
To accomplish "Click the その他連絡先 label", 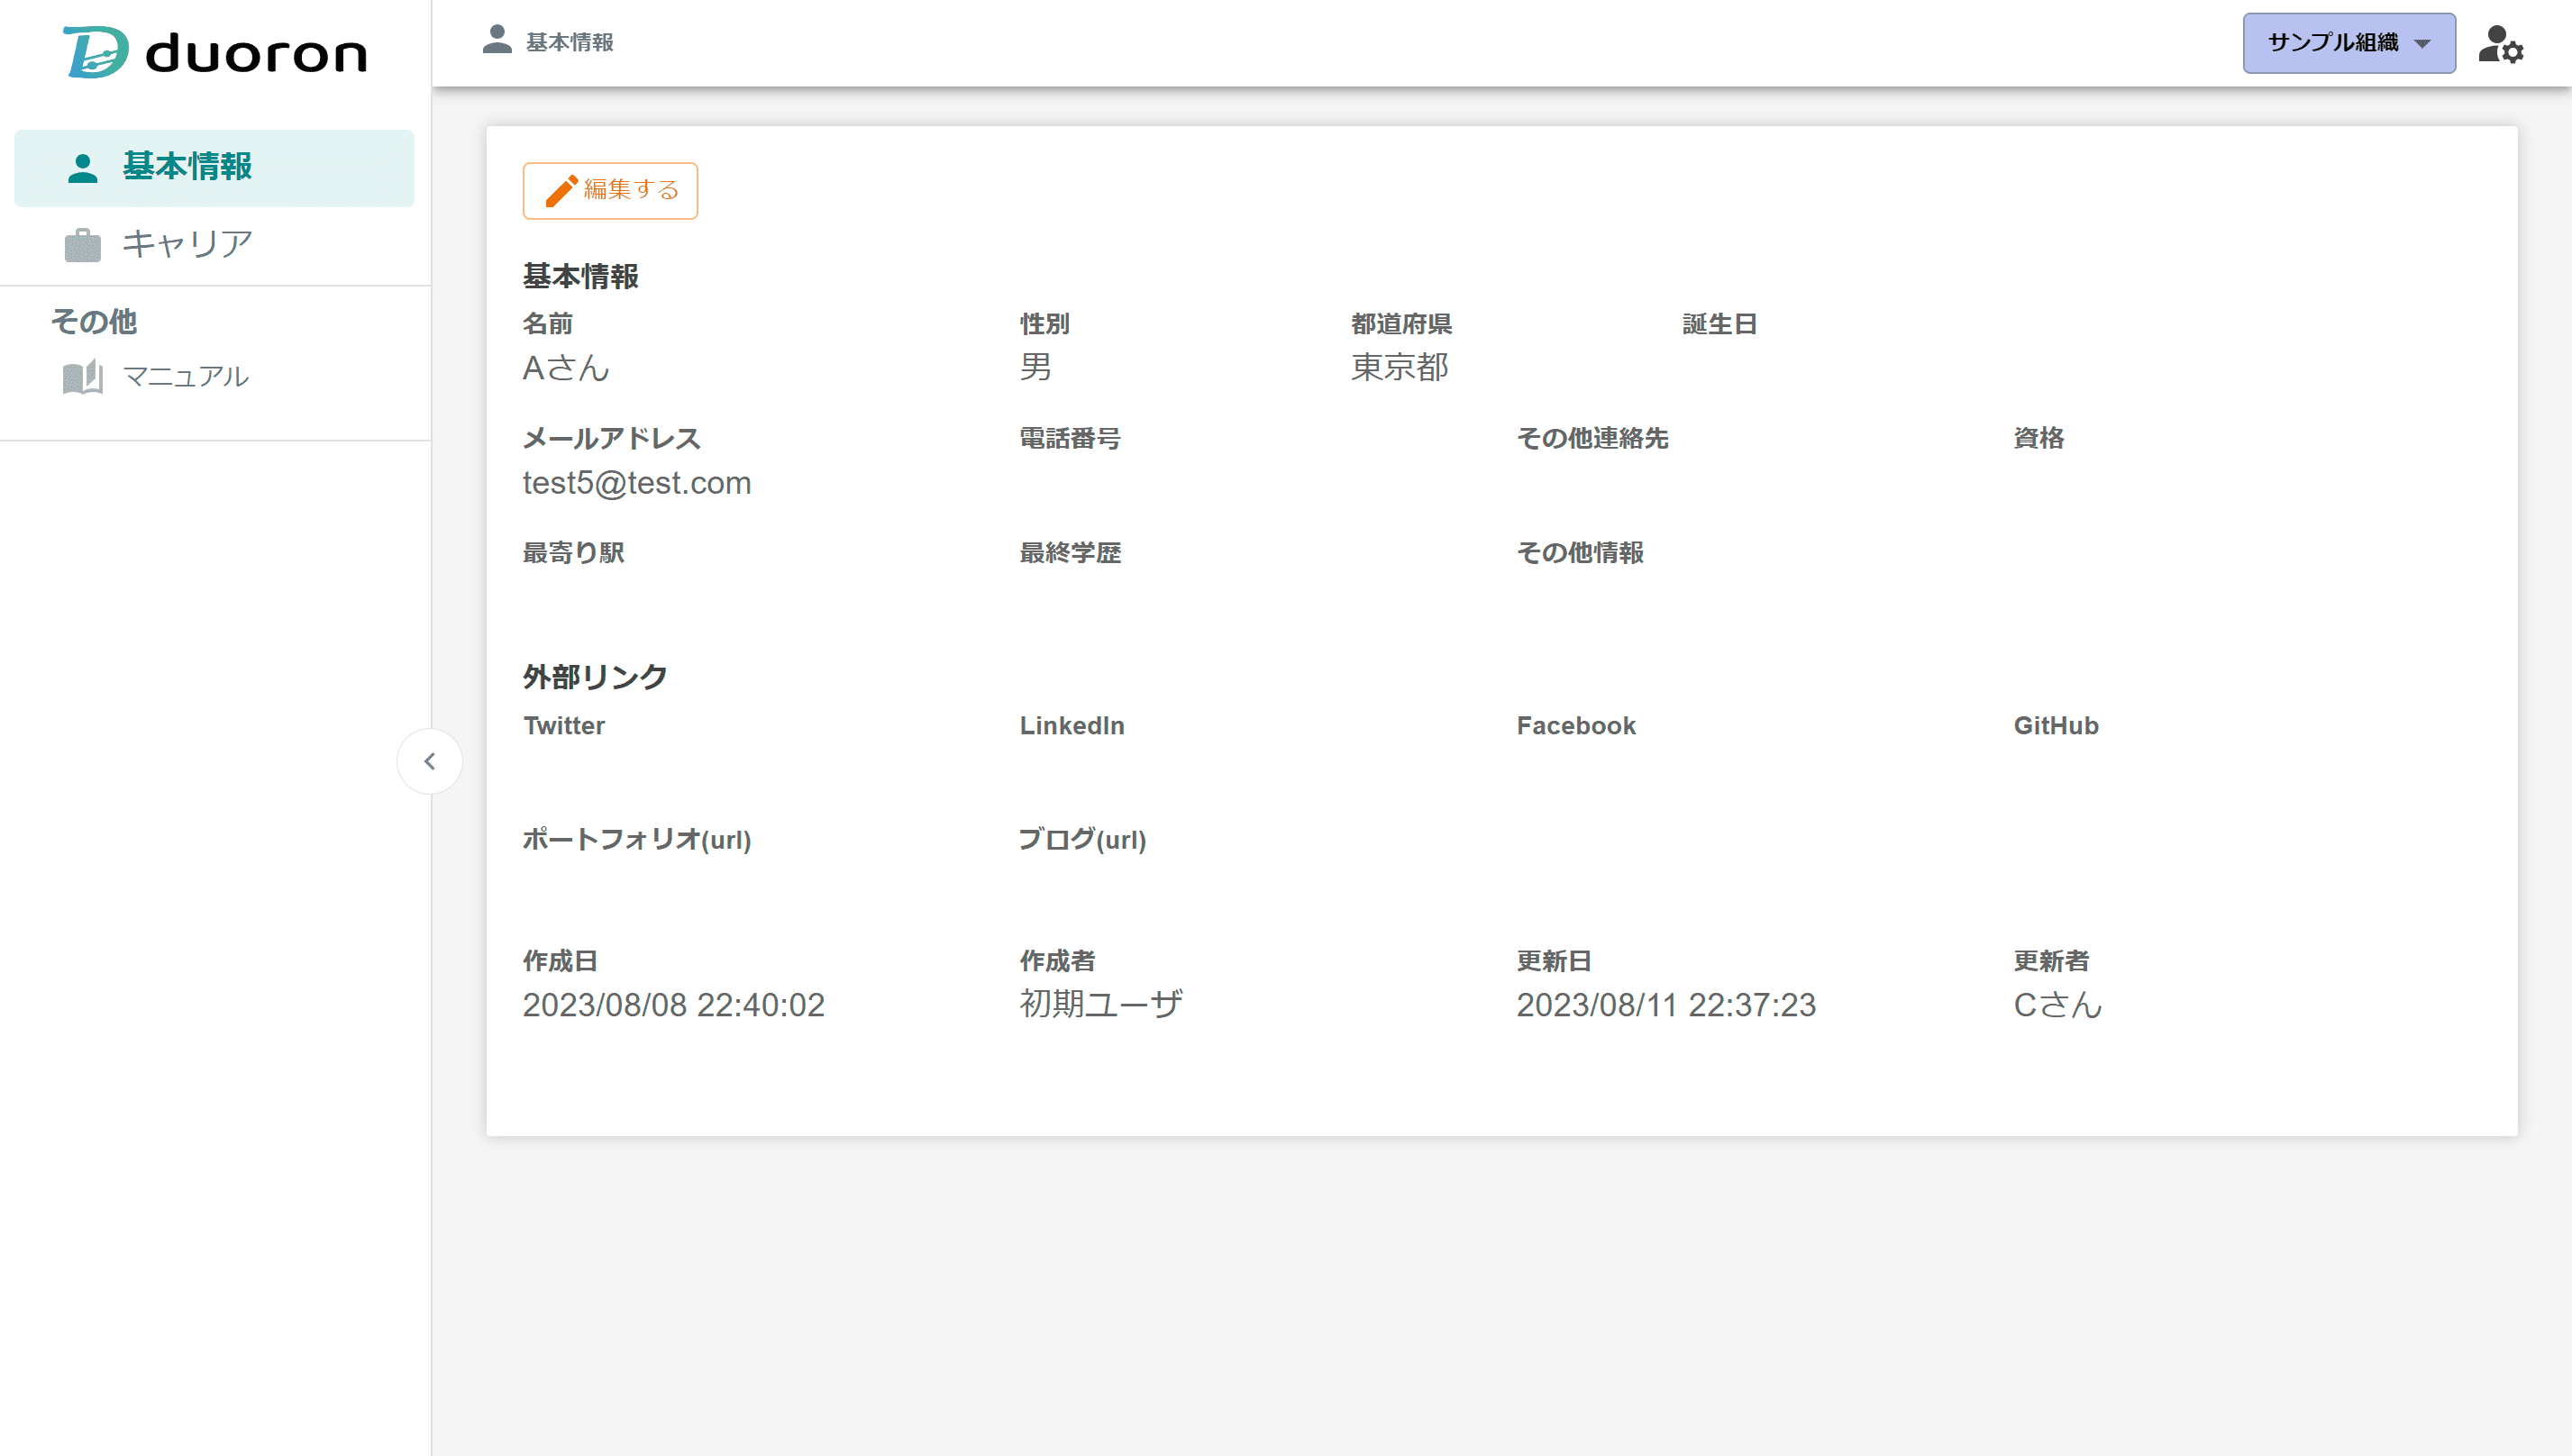I will click(1593, 438).
